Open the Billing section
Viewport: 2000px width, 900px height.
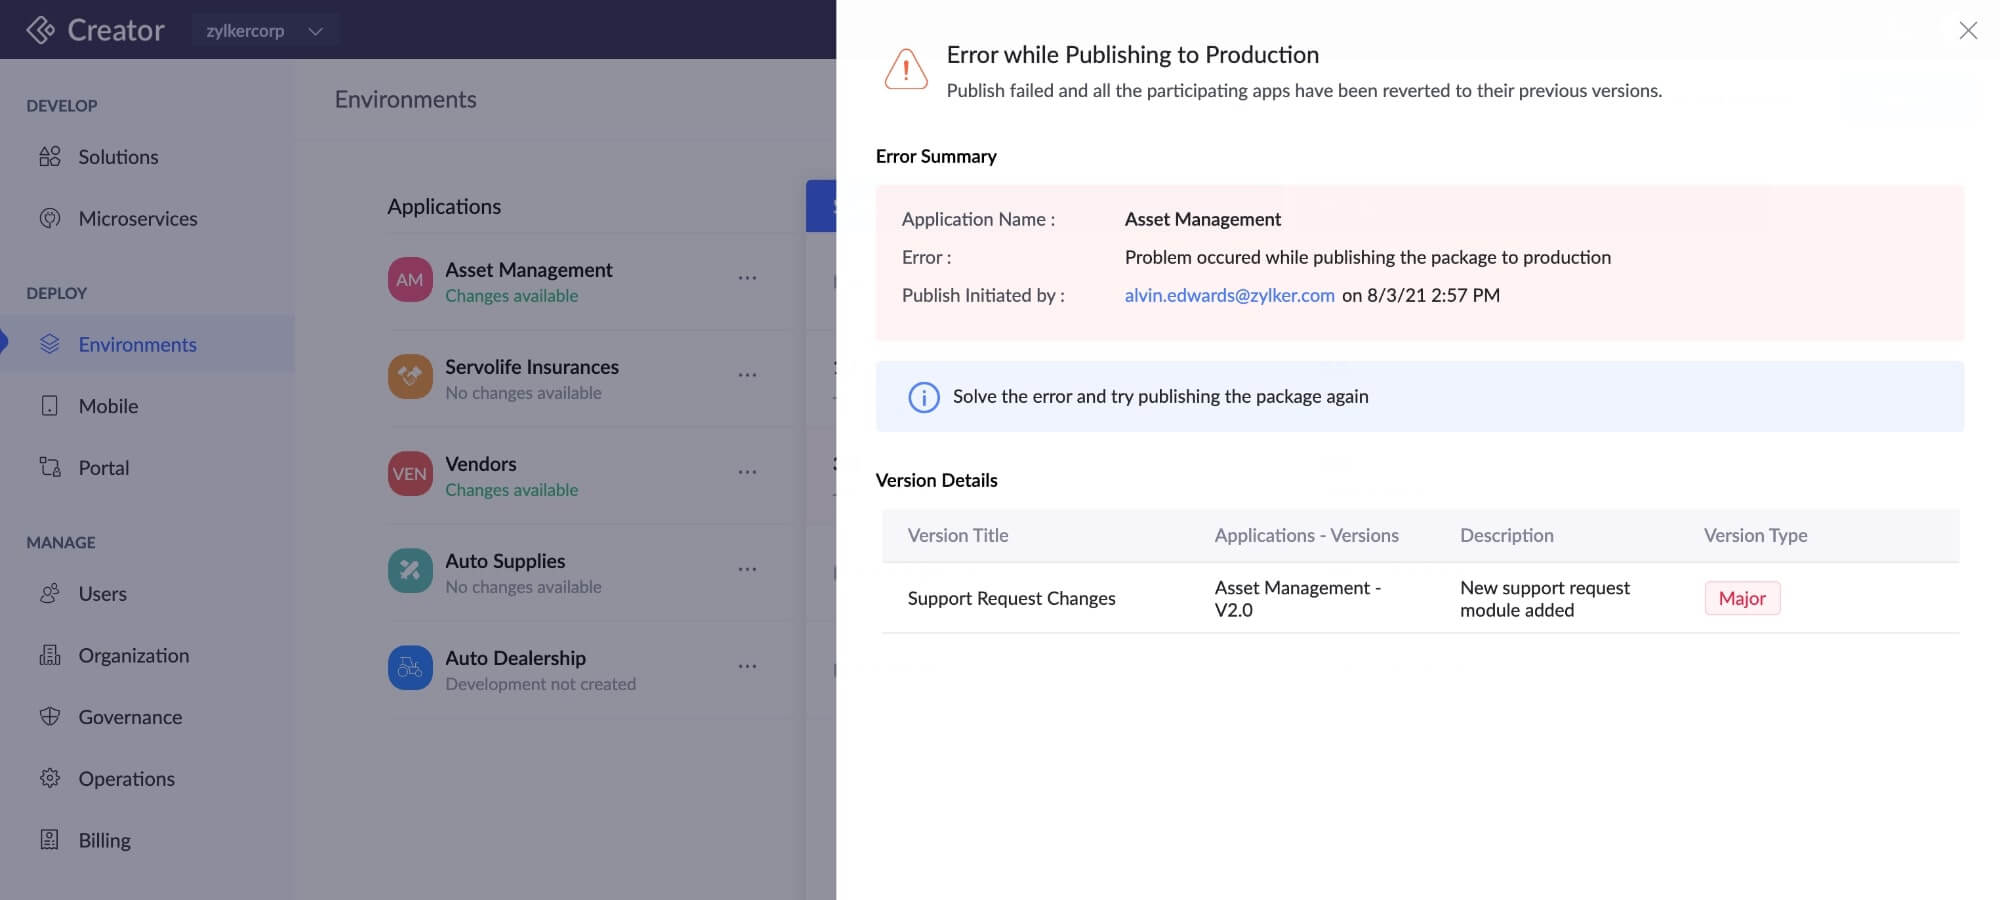(104, 840)
